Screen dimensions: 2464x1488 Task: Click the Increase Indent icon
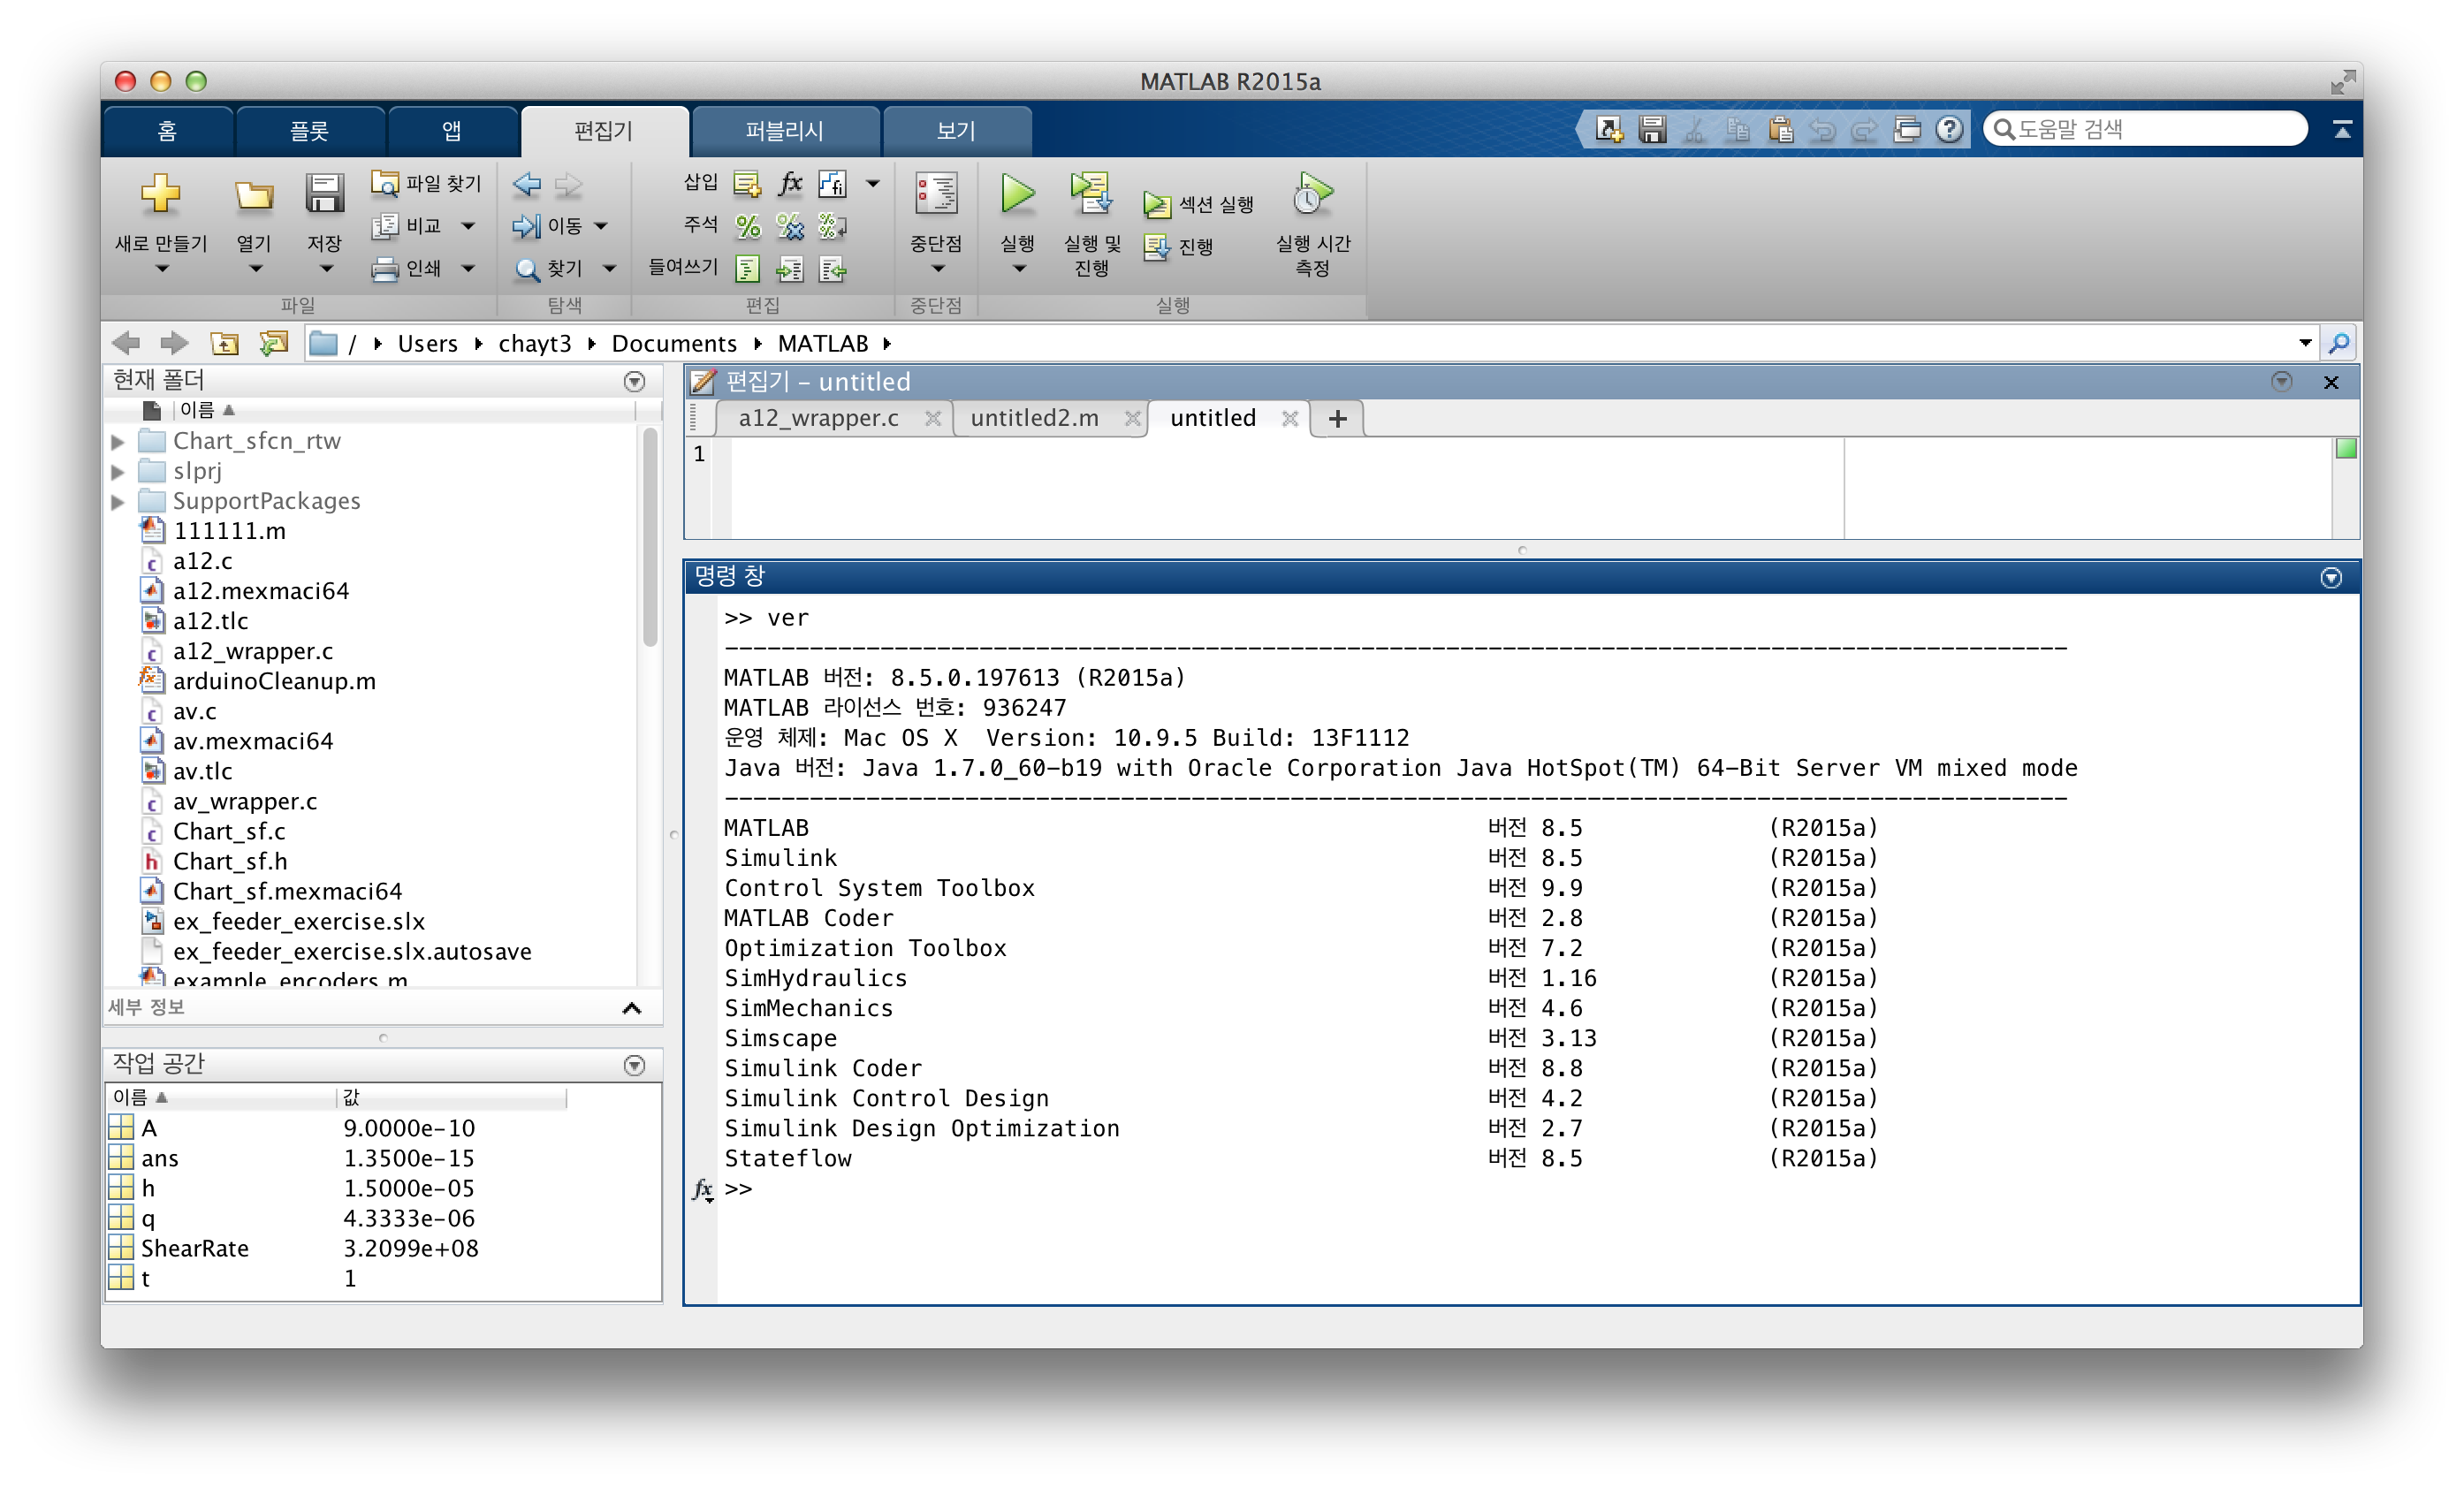coord(790,268)
